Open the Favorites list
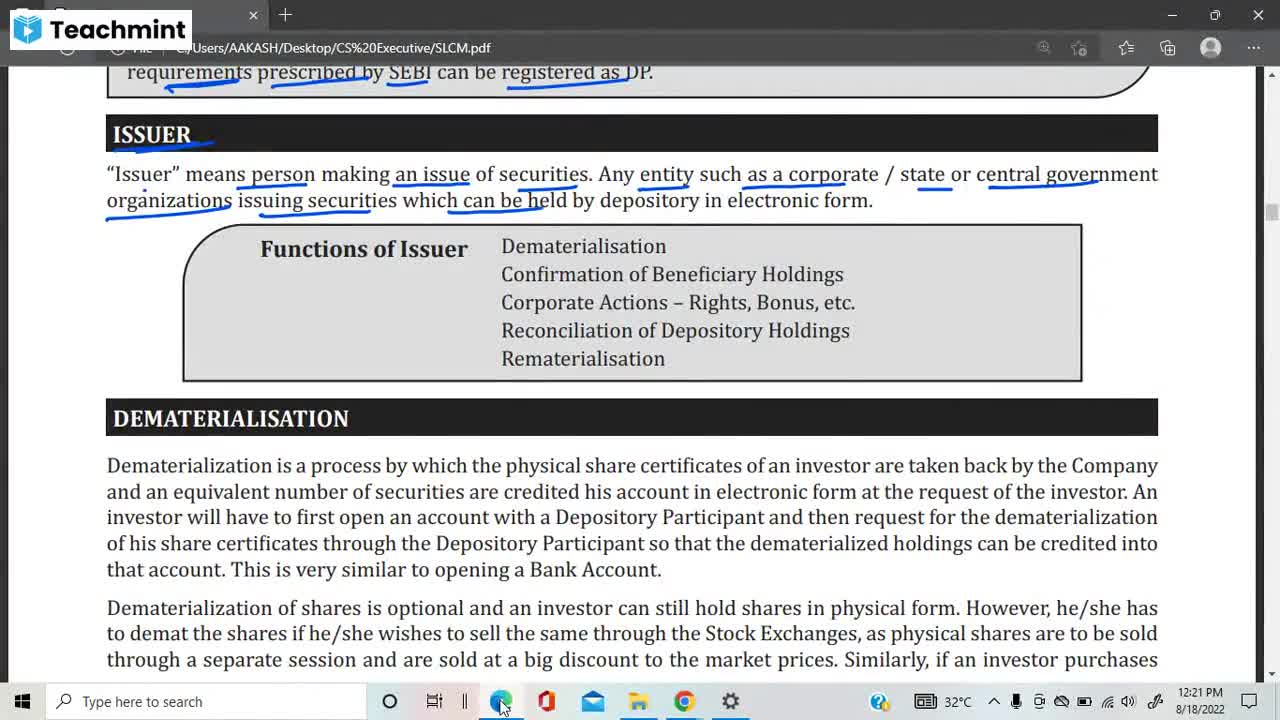The image size is (1280, 720). click(1126, 48)
